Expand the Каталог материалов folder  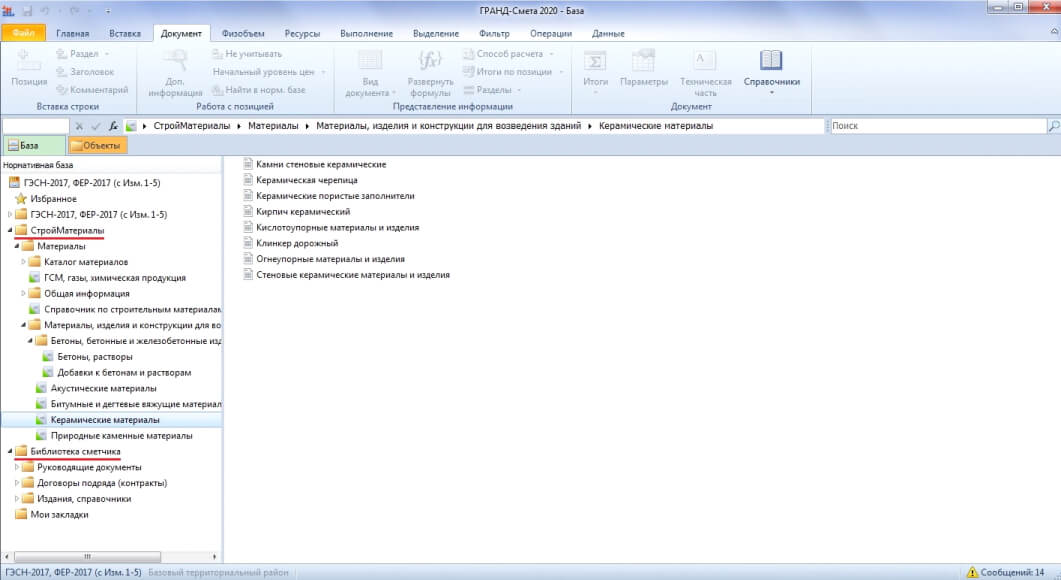pyautogui.click(x=23, y=262)
